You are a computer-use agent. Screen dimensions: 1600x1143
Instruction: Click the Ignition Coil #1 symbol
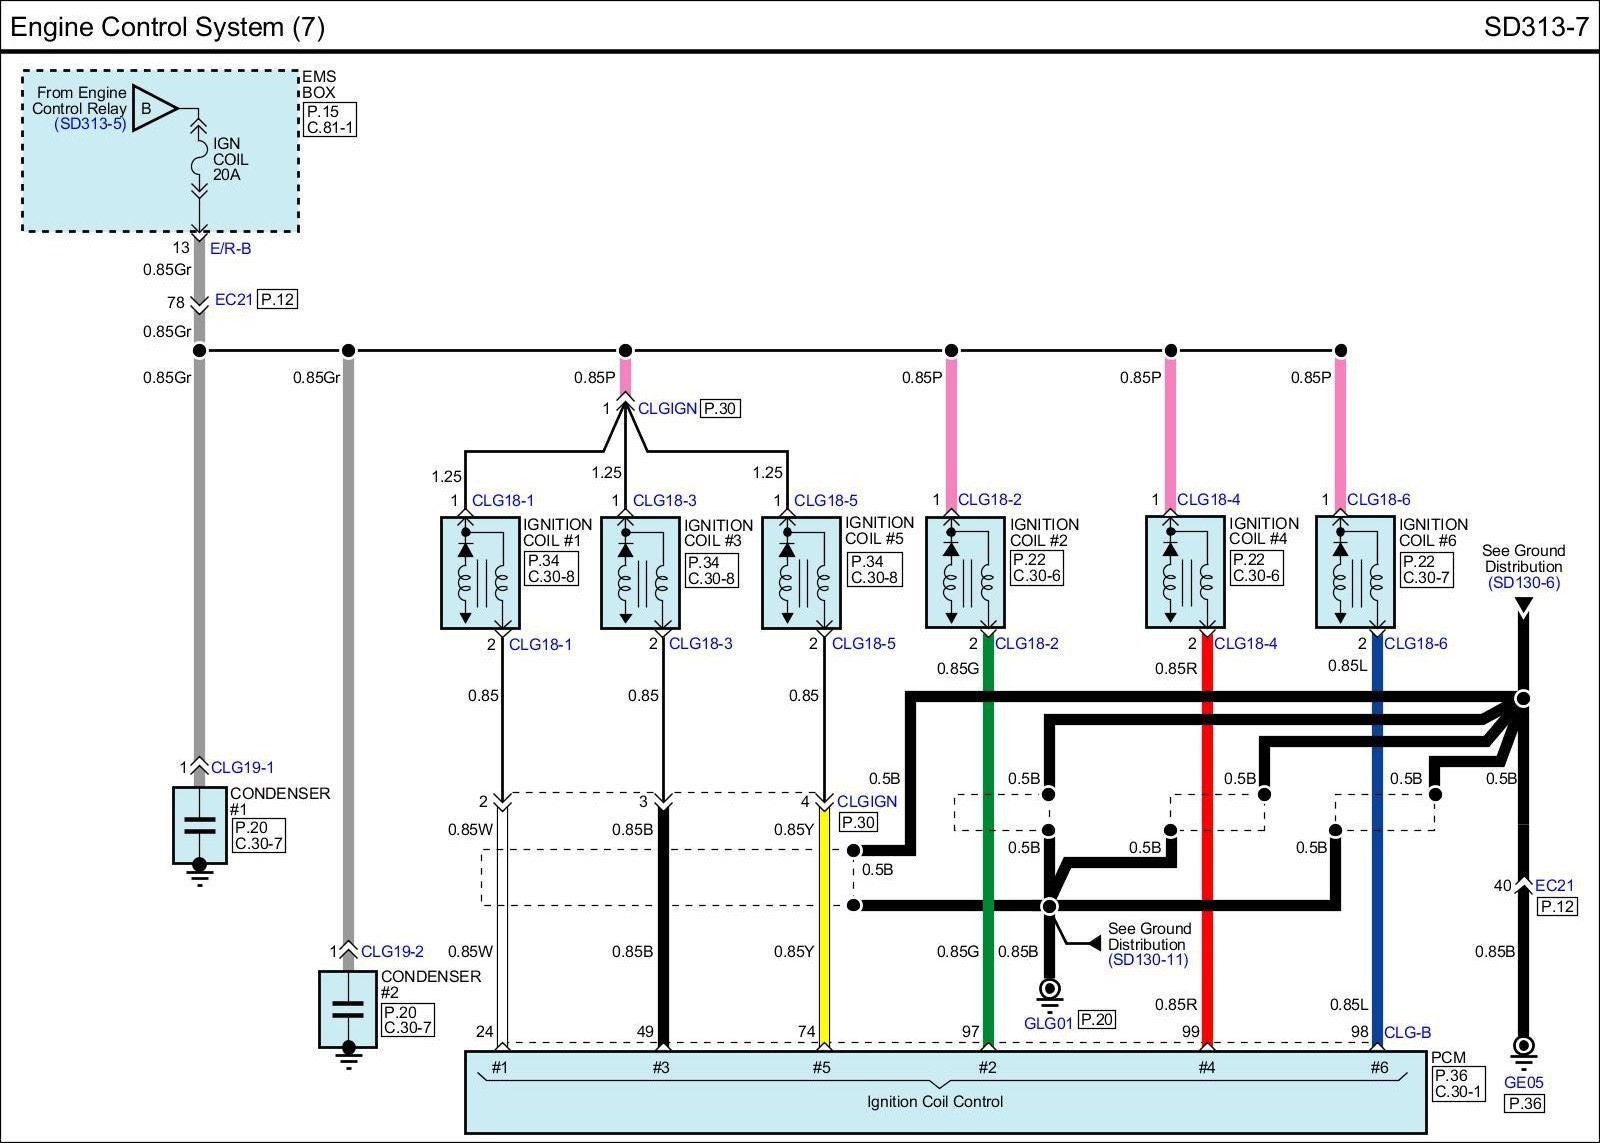coord(480,573)
